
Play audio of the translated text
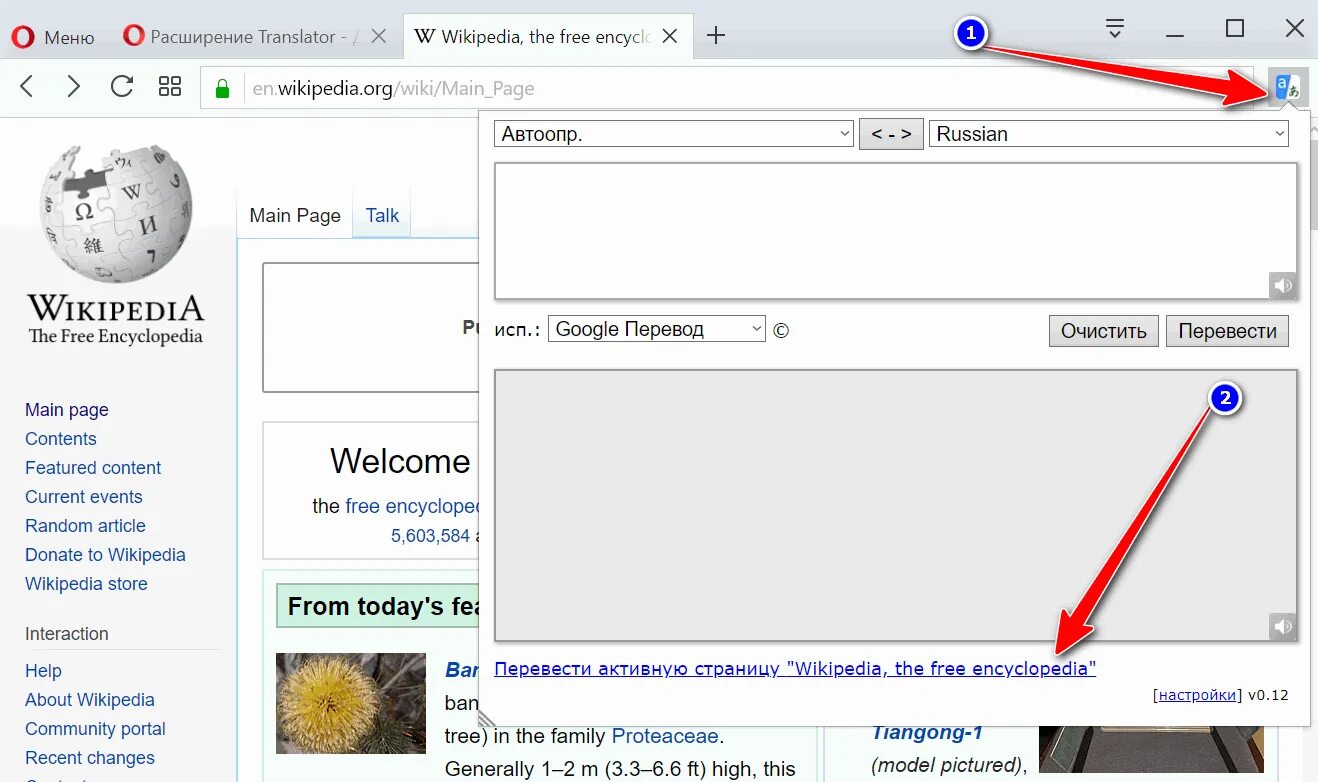(x=1283, y=627)
